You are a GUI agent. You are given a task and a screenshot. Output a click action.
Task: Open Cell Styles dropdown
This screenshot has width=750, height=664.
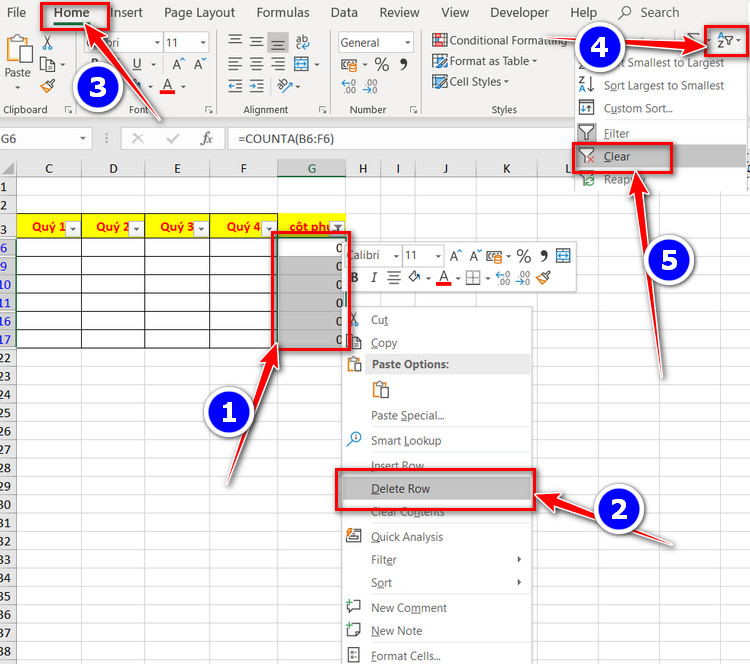470,82
